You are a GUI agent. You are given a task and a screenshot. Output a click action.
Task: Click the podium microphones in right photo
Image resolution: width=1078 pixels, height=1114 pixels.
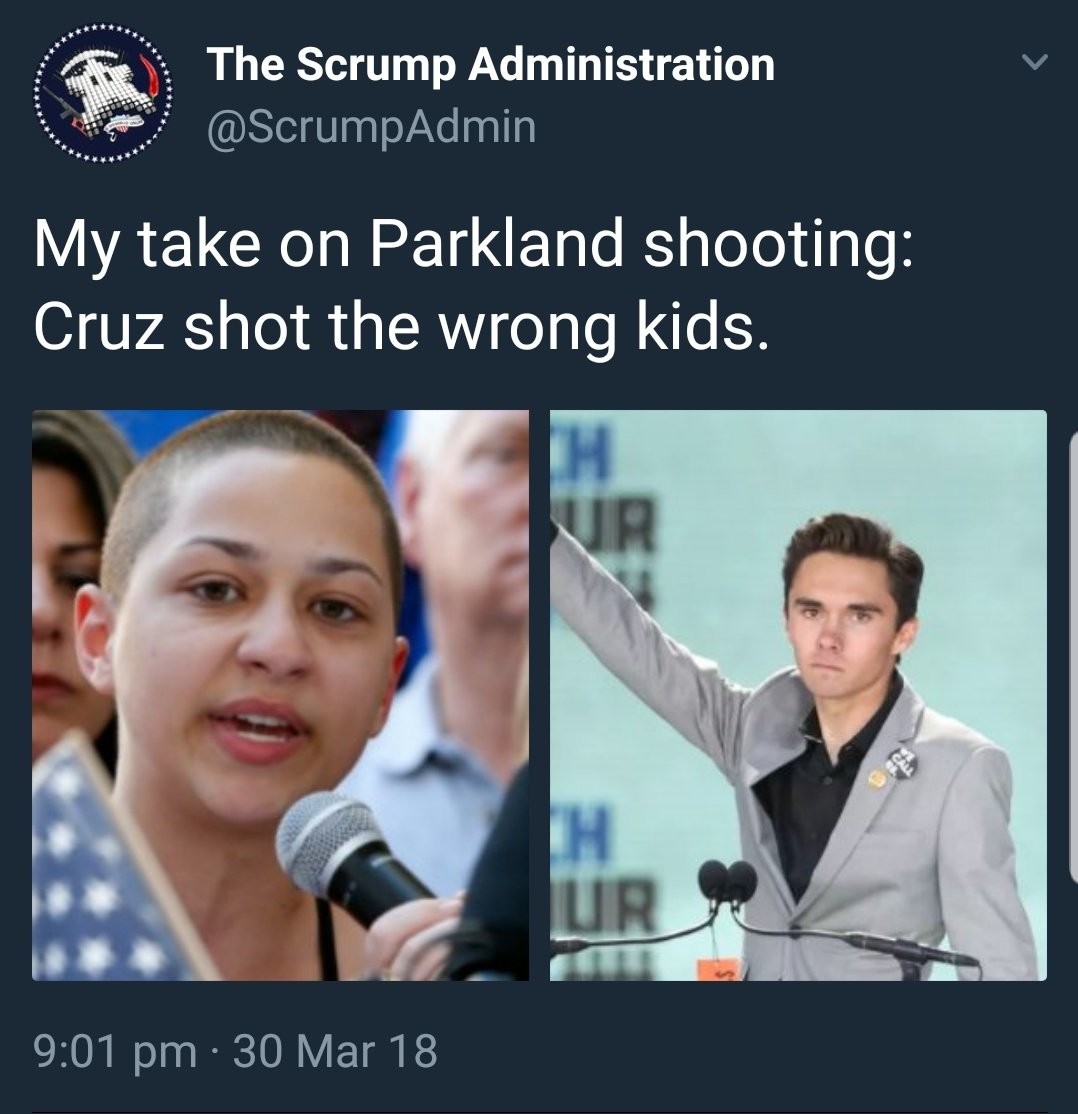726,881
